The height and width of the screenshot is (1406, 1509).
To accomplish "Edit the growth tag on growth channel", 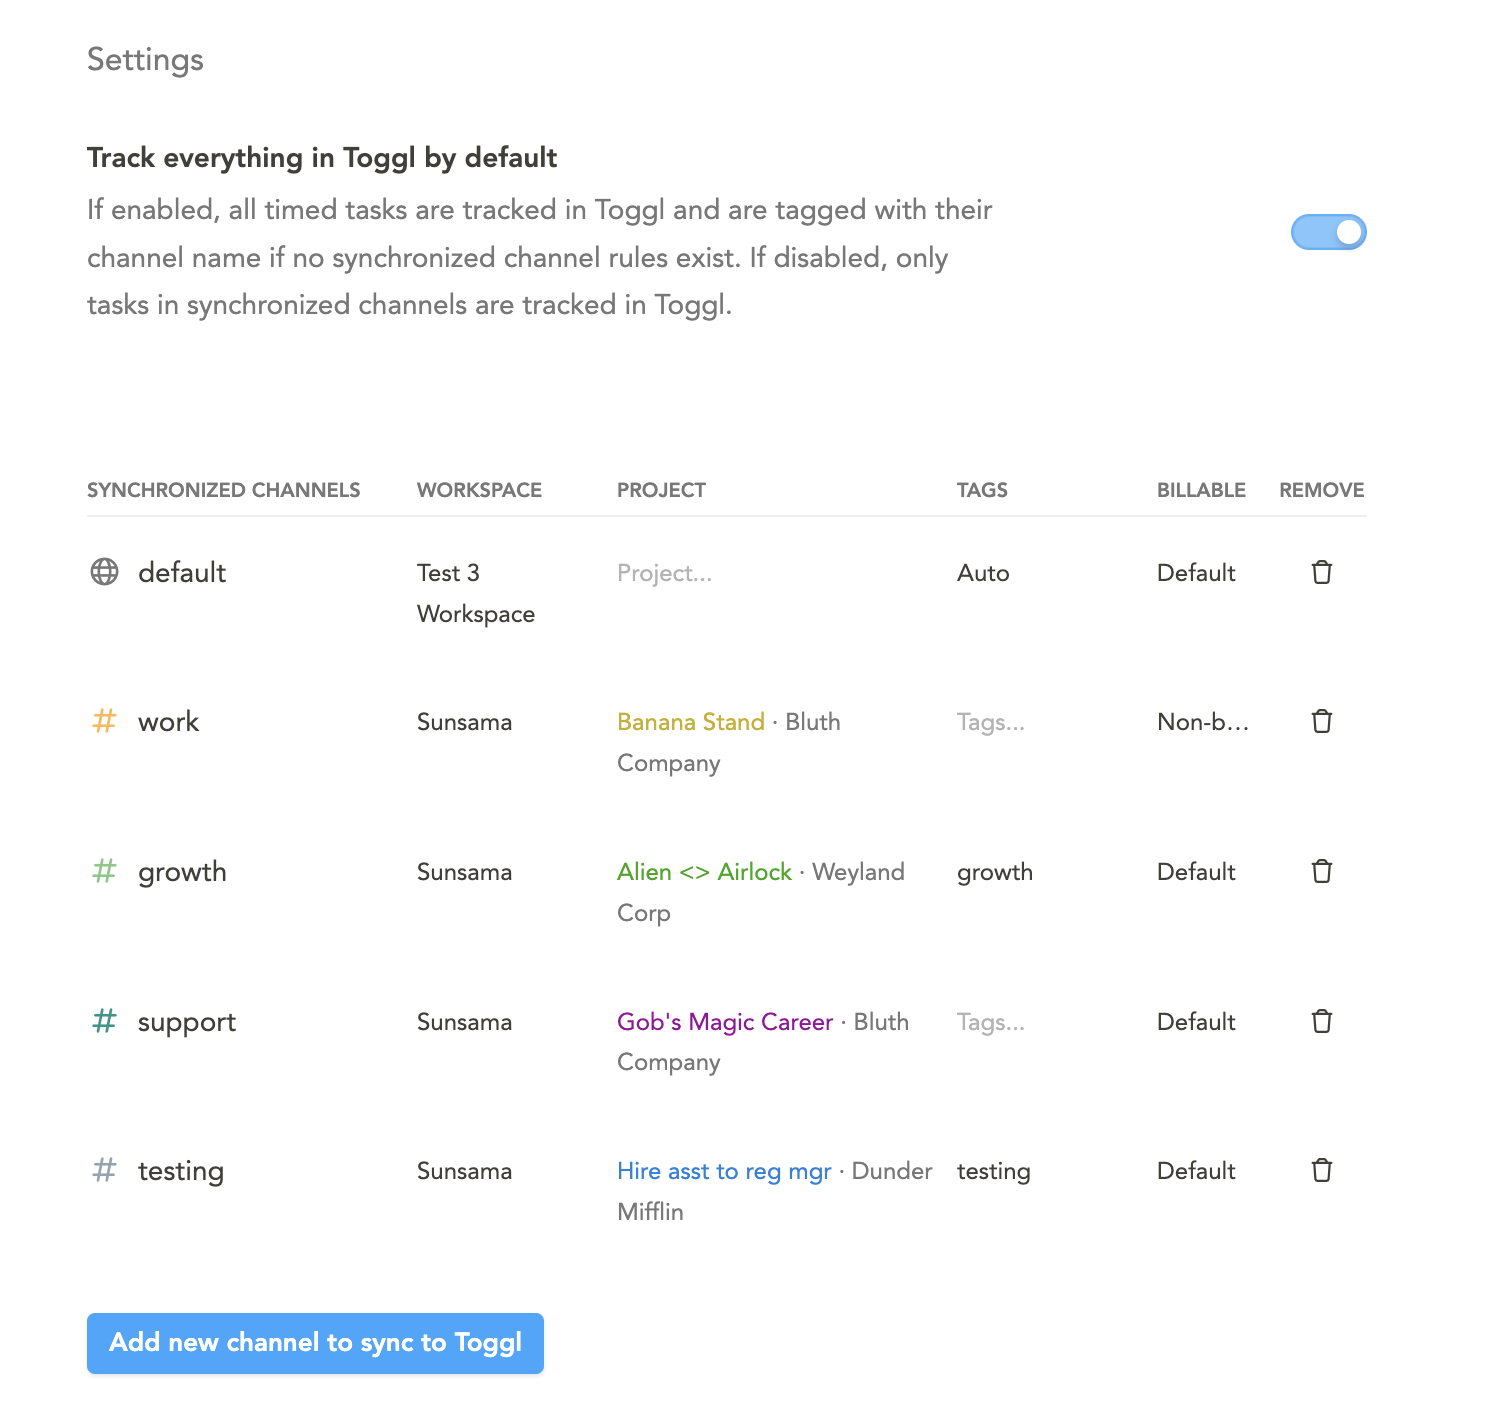I will point(994,871).
